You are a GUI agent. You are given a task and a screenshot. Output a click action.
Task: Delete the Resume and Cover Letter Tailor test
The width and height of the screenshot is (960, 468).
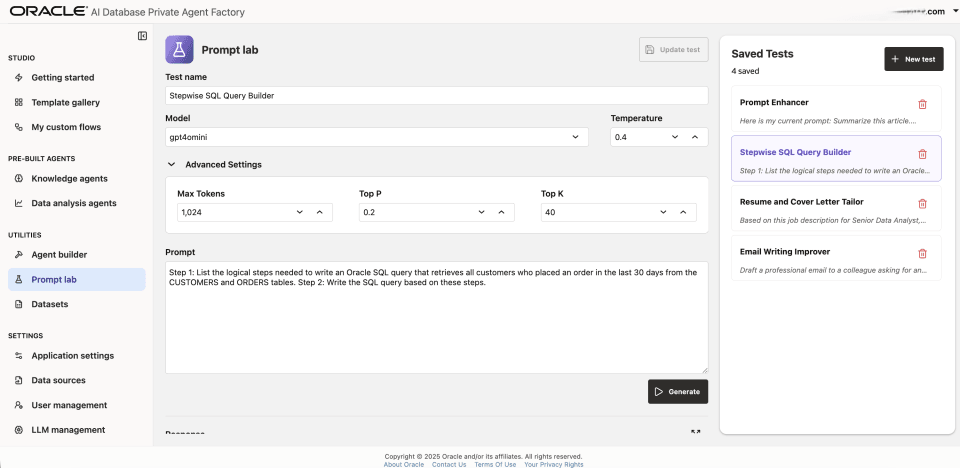922,204
